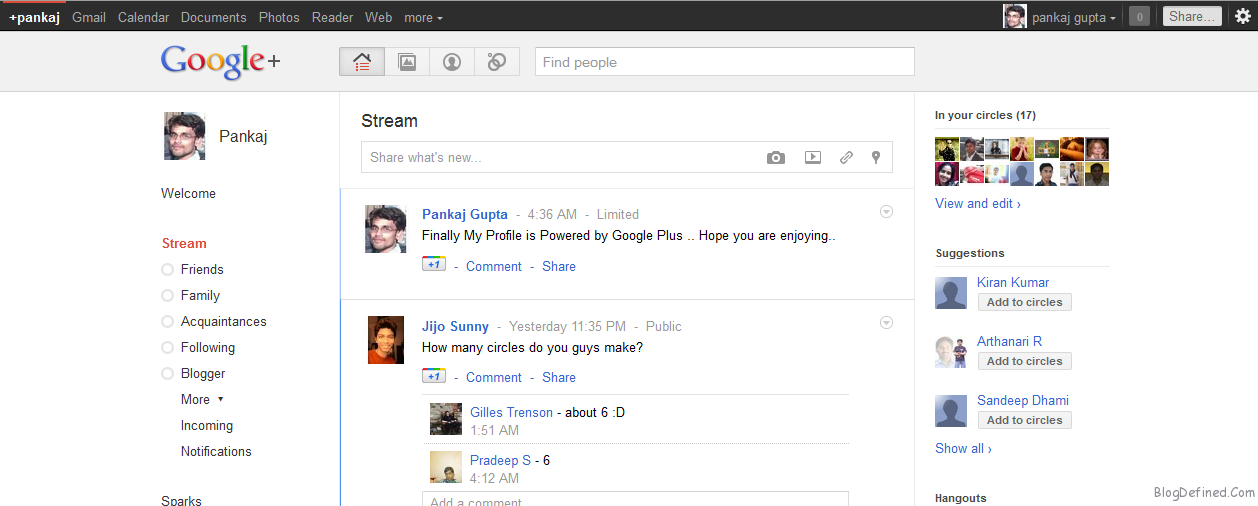Click Arthanari R's suggestion avatar
The height and width of the screenshot is (506, 1258).
click(x=951, y=352)
